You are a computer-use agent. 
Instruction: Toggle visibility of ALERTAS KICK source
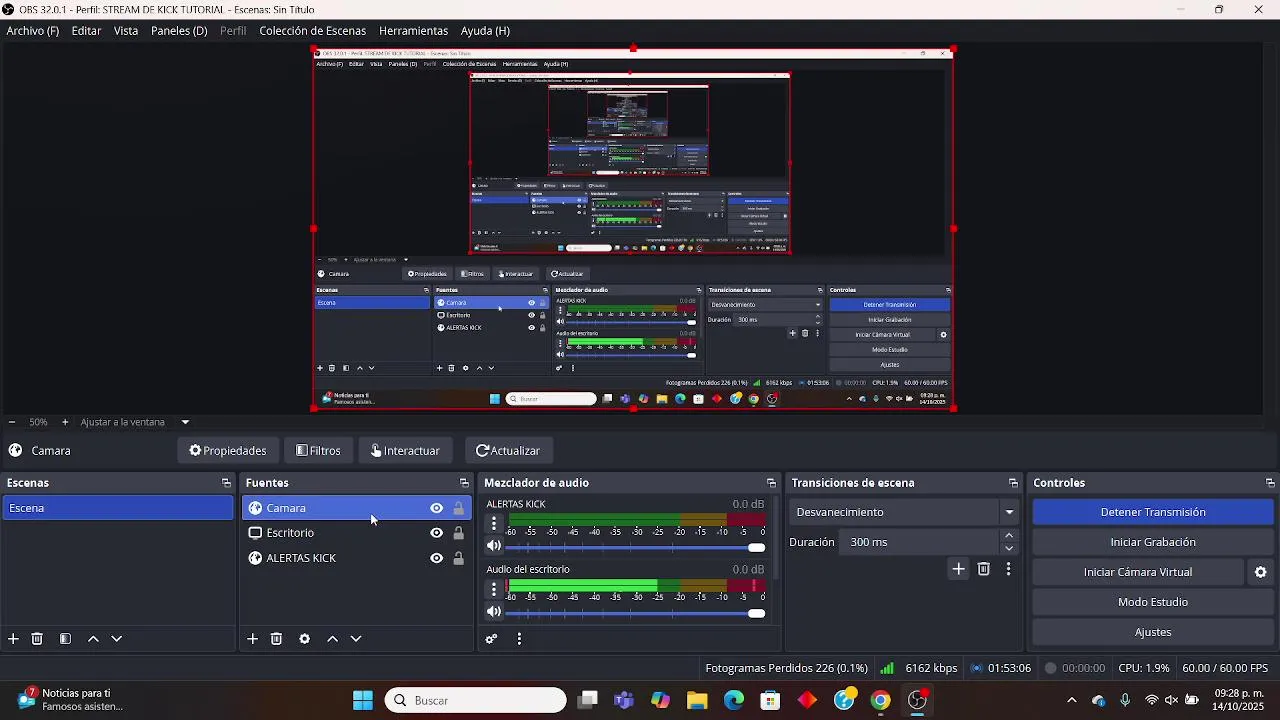point(436,558)
